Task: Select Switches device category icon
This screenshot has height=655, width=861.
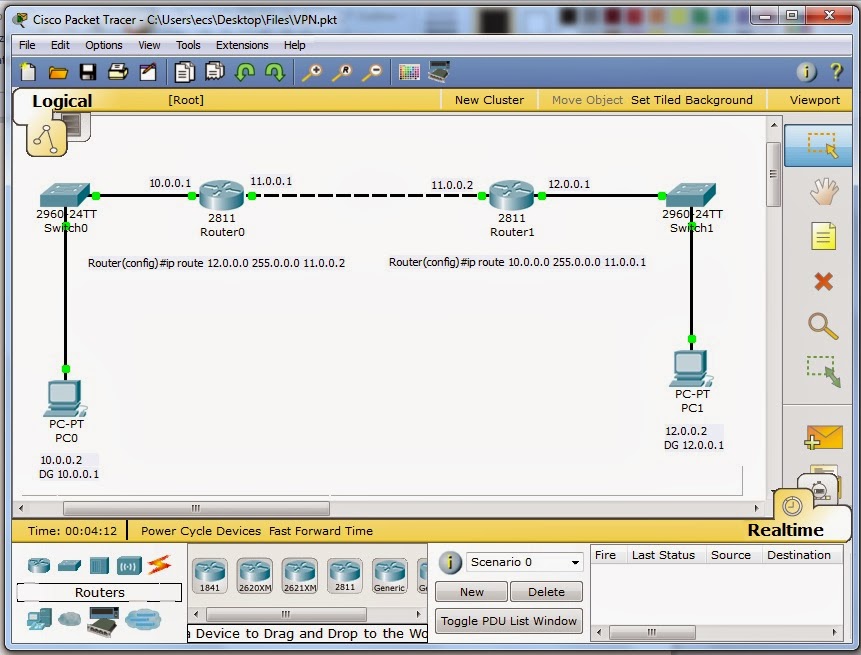Action: click(x=69, y=565)
